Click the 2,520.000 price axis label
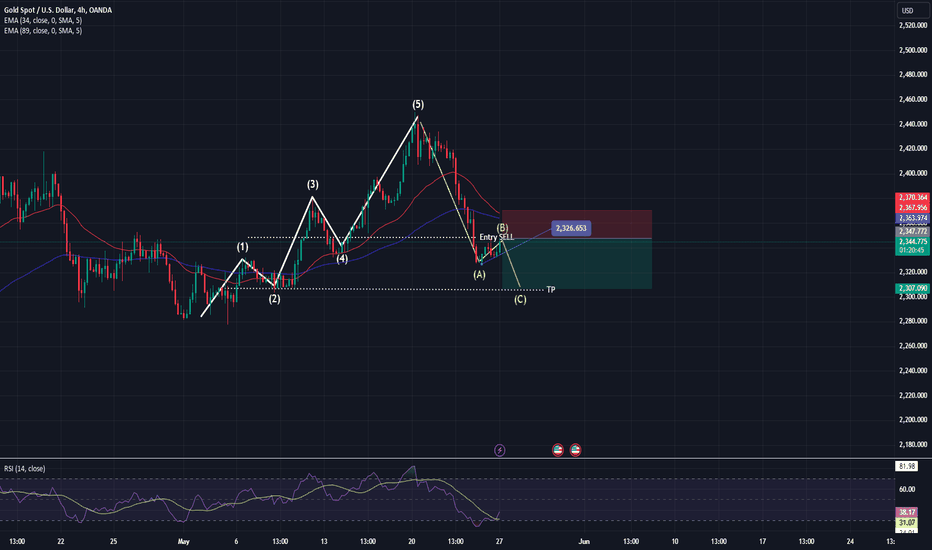 pyautogui.click(x=913, y=26)
